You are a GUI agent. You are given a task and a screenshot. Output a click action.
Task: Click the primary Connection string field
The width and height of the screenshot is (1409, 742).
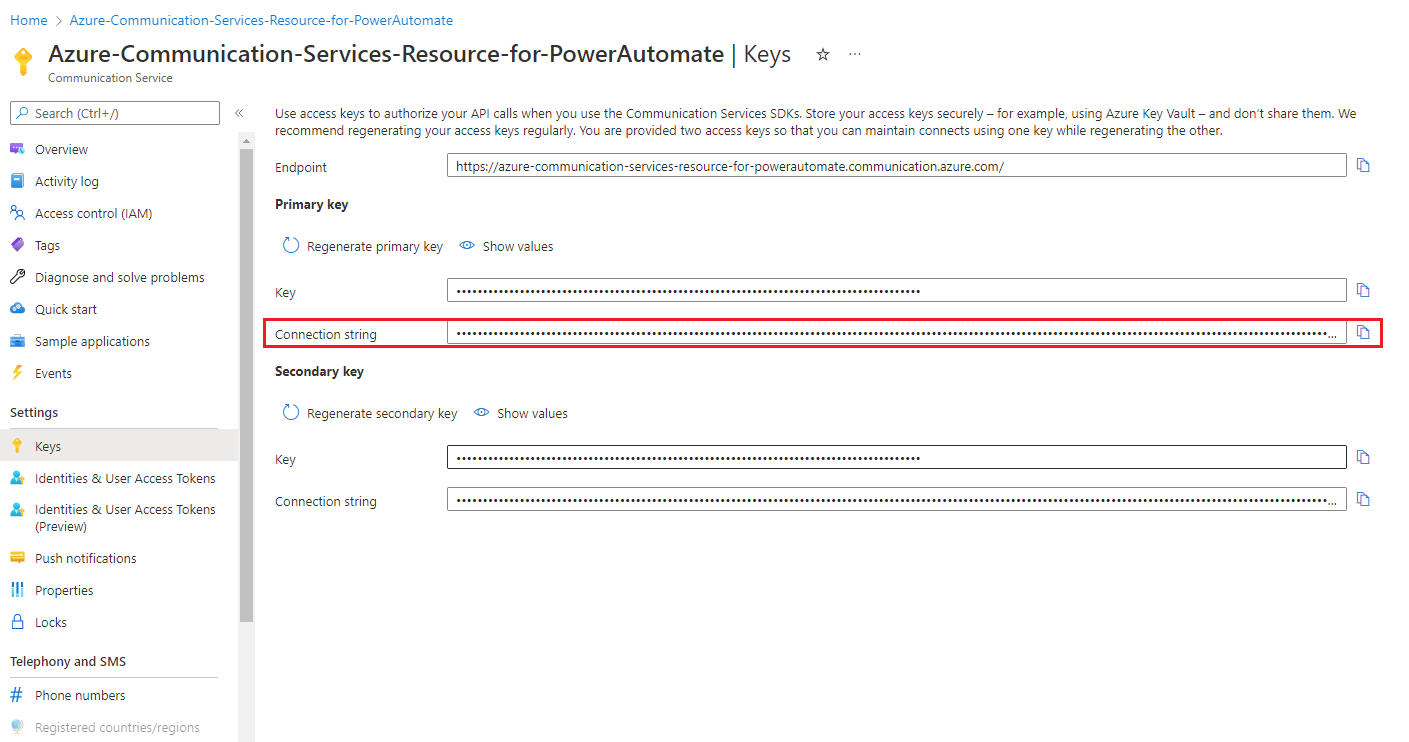pos(897,333)
